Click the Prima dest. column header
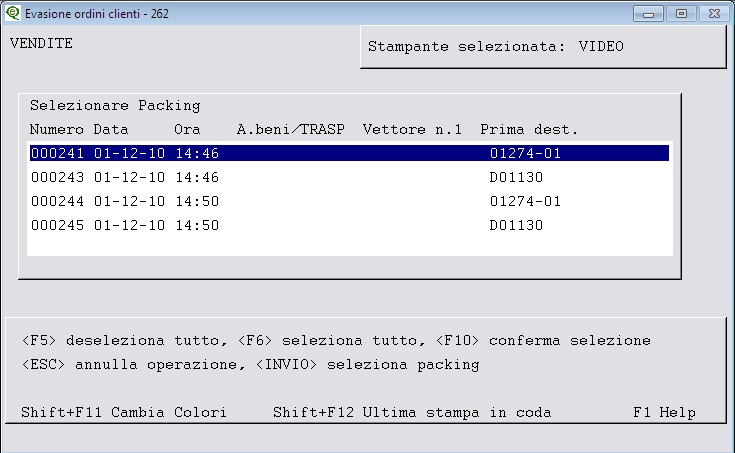The image size is (735, 453). [529, 129]
